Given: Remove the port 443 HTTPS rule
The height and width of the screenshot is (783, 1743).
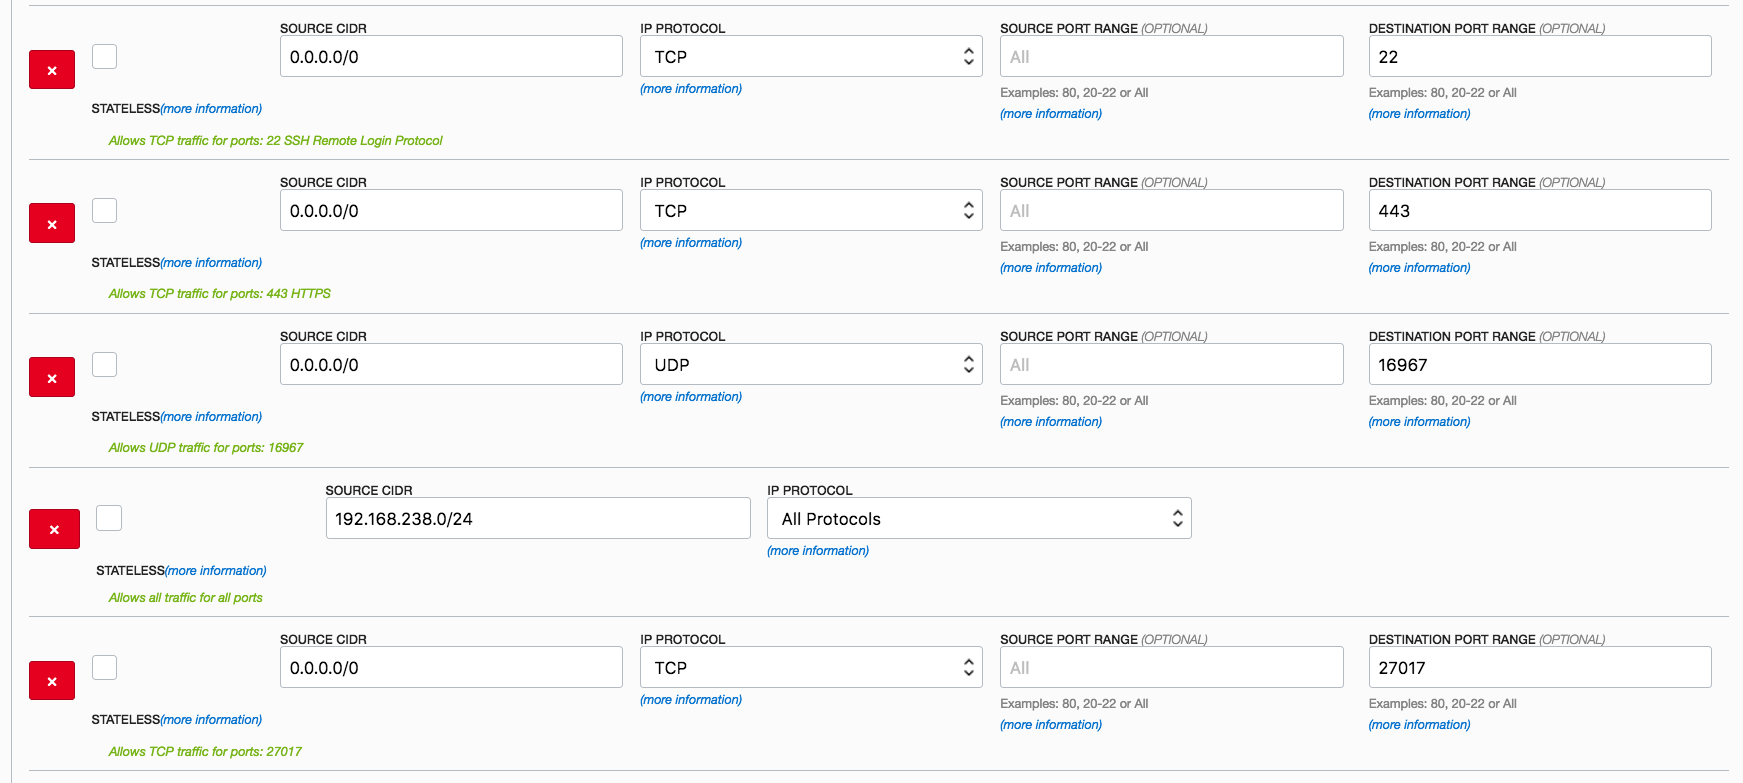Looking at the screenshot, I should 52,224.
